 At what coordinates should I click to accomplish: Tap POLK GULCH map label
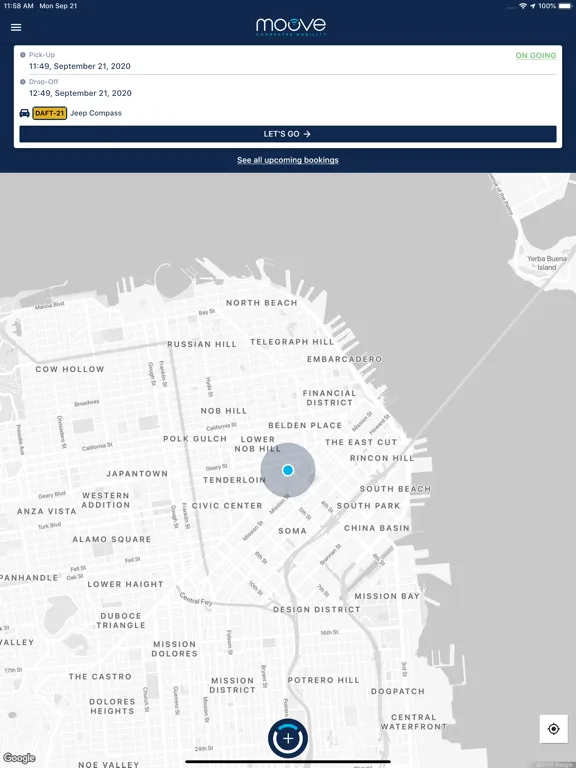tap(195, 439)
